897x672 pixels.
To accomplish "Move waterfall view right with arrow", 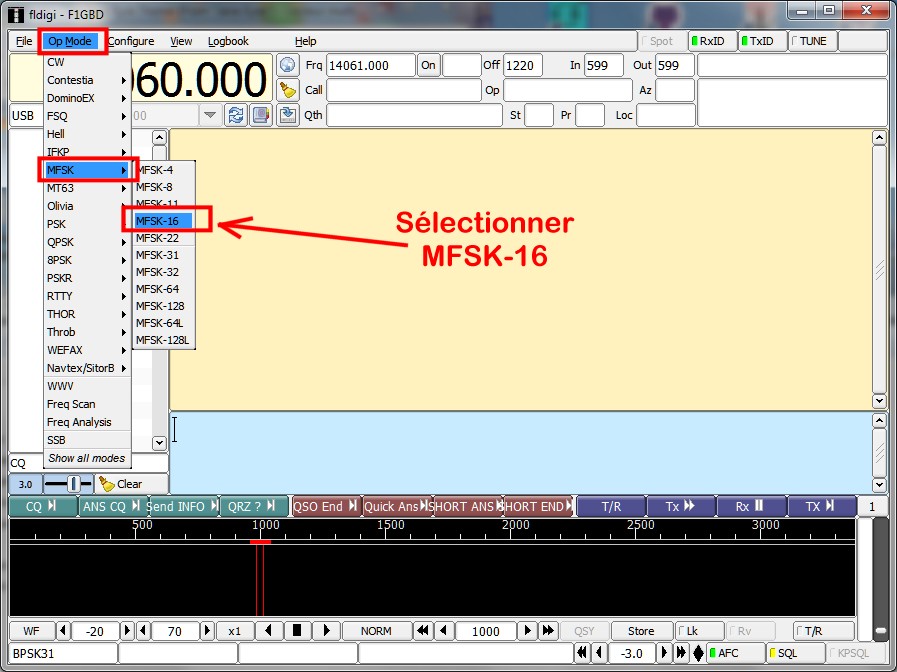I will tap(326, 630).
